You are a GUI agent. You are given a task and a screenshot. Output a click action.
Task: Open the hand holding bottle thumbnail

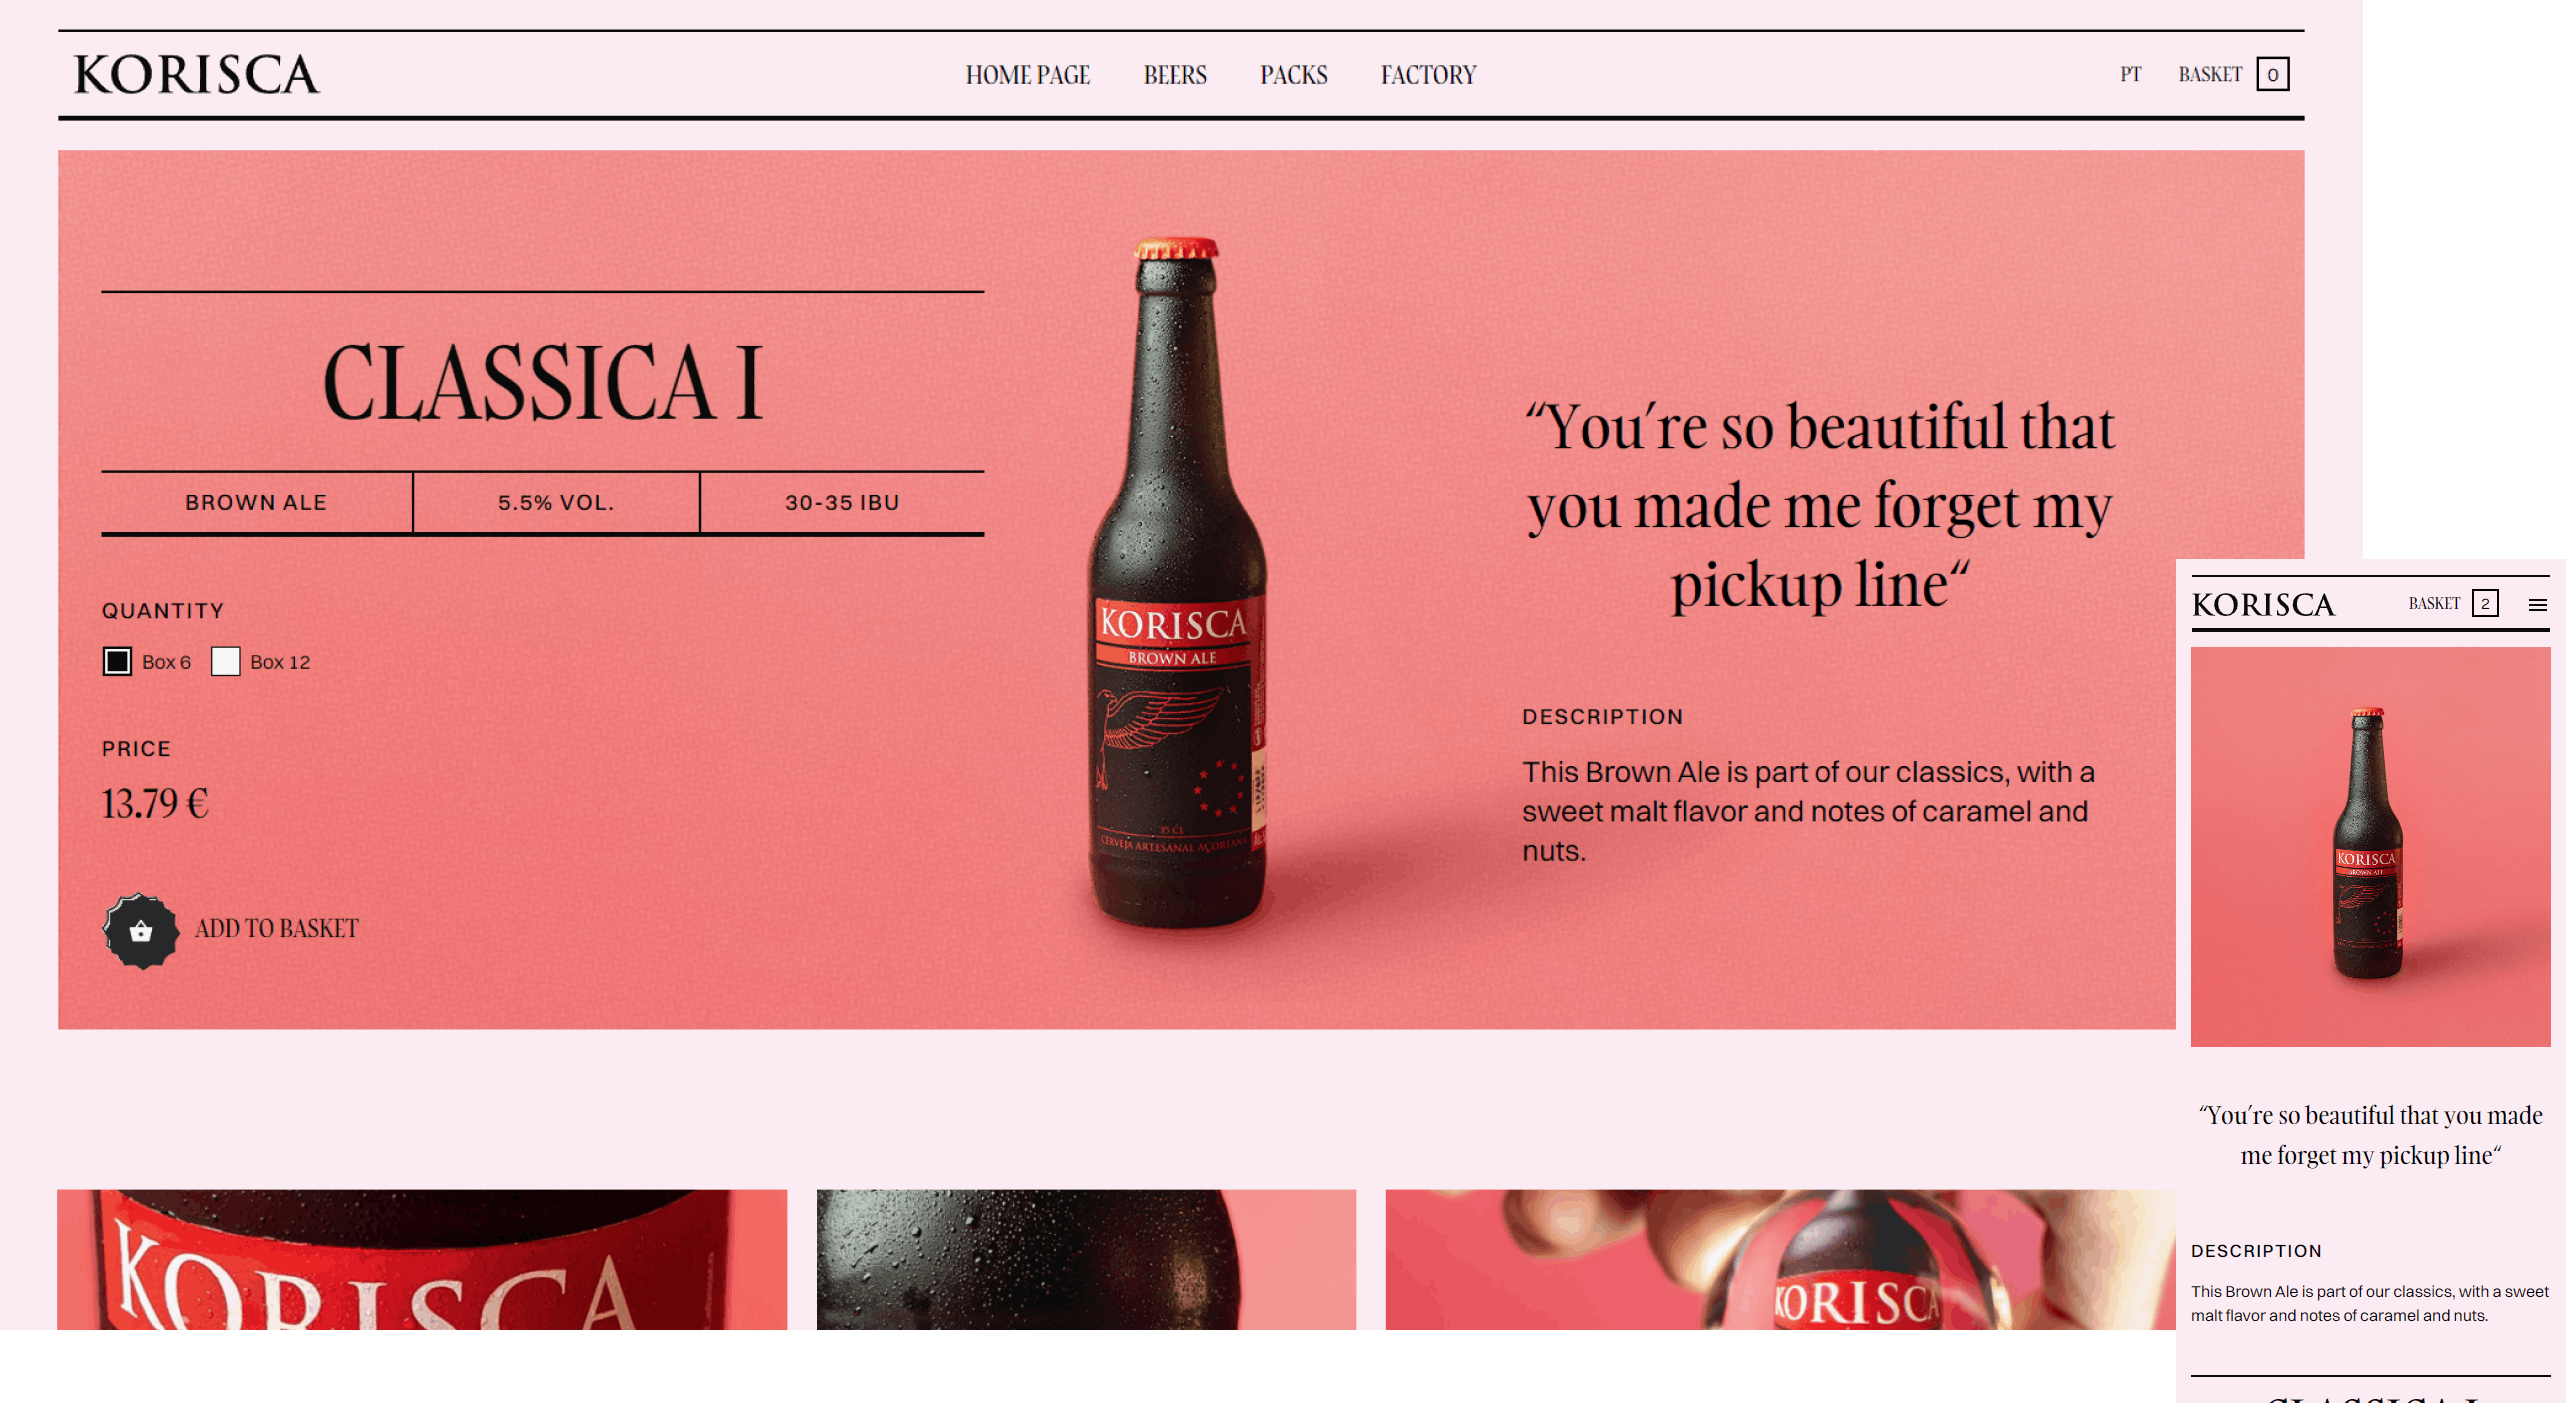coord(1780,1259)
